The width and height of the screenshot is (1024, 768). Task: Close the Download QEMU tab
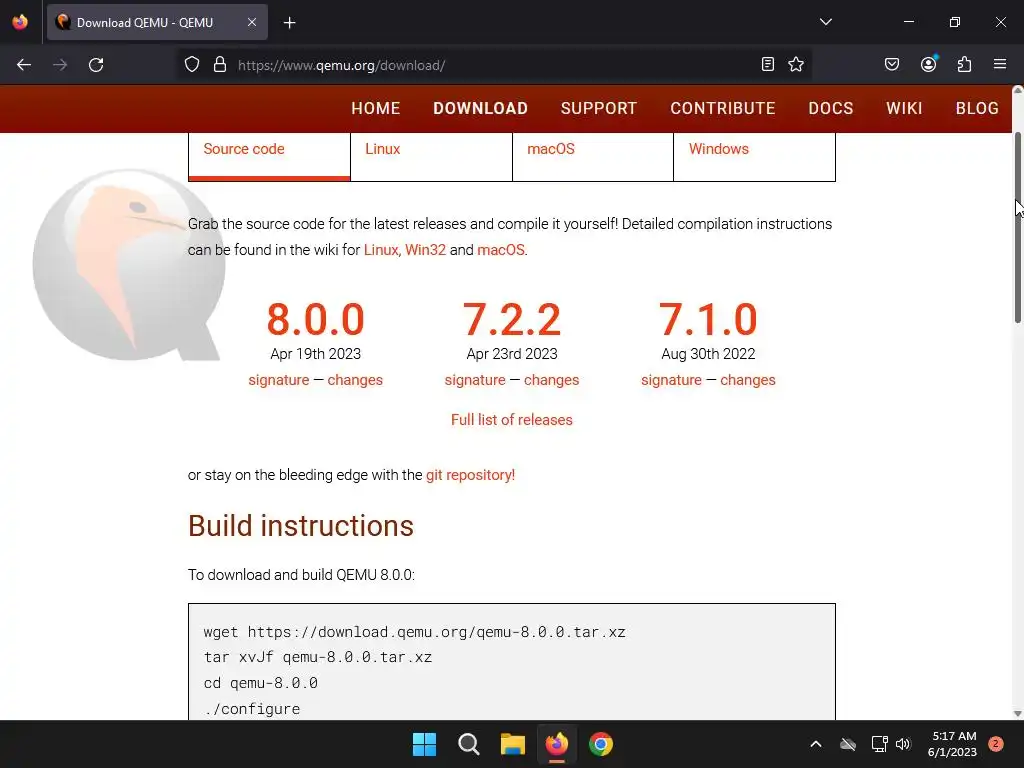251,22
